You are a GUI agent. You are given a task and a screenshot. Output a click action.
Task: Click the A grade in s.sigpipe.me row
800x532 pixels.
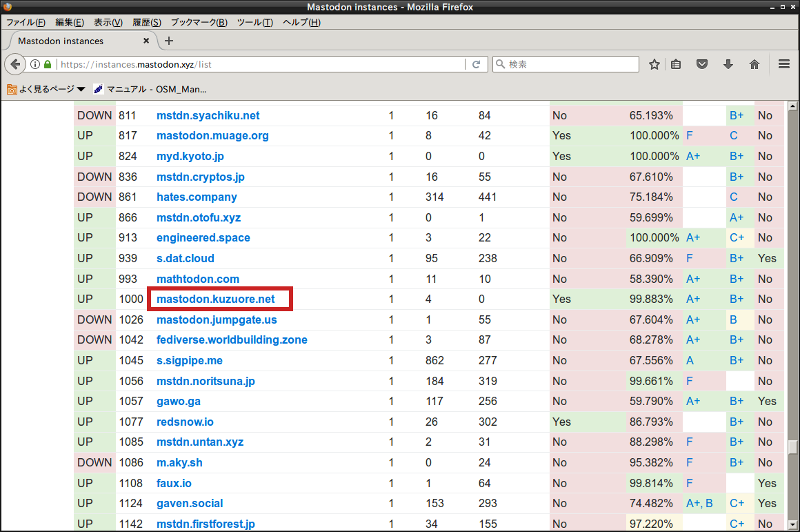(689, 361)
